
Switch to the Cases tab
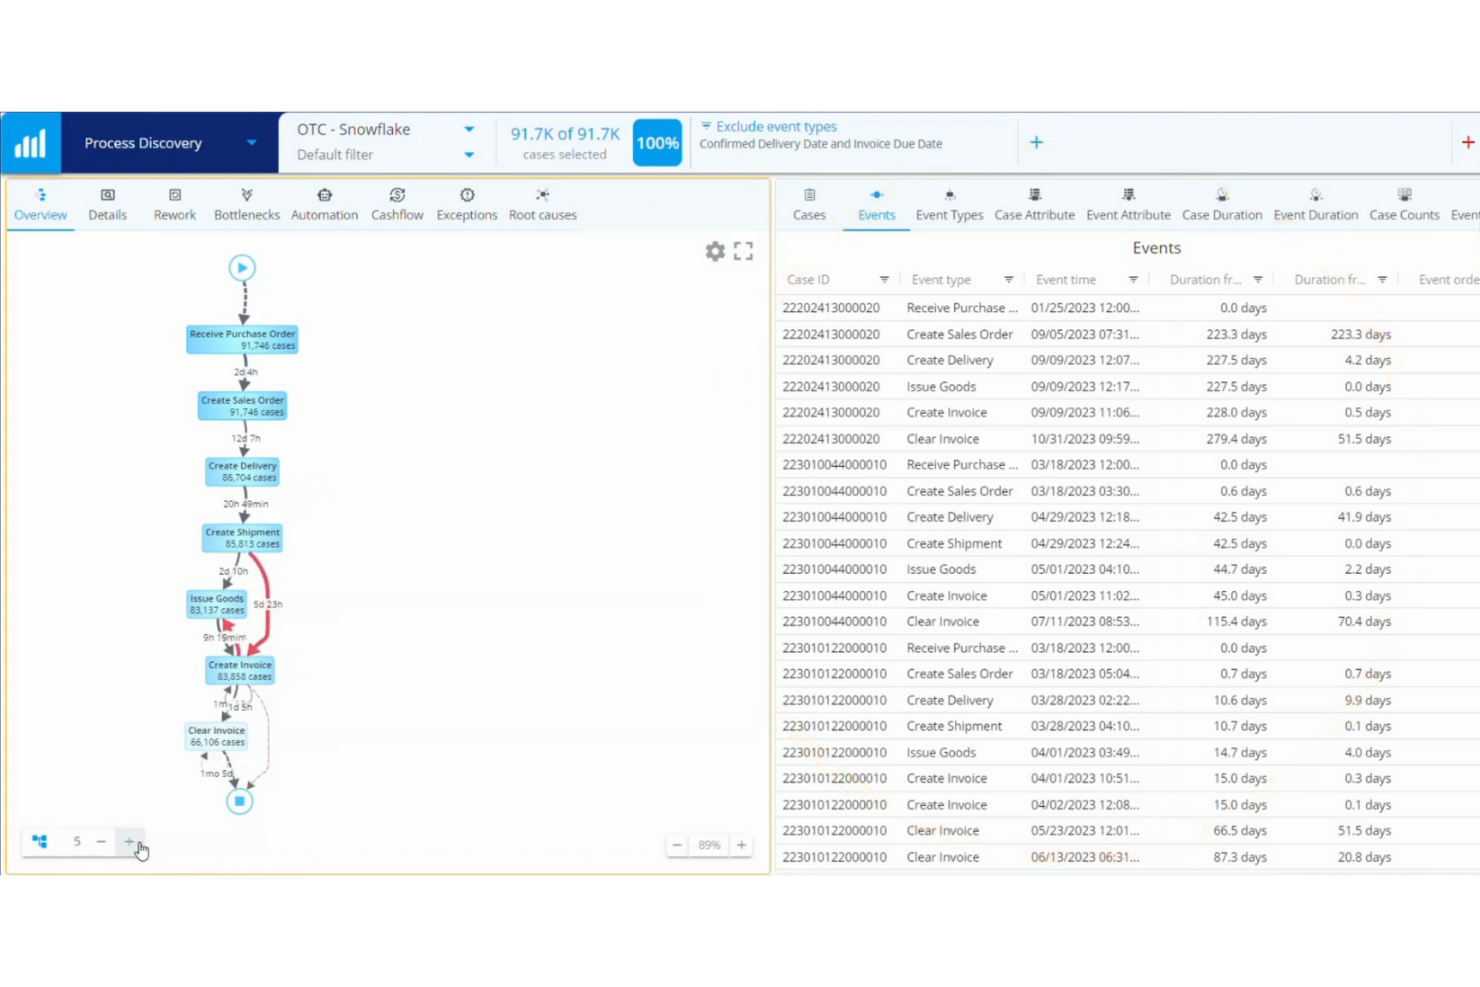point(808,204)
